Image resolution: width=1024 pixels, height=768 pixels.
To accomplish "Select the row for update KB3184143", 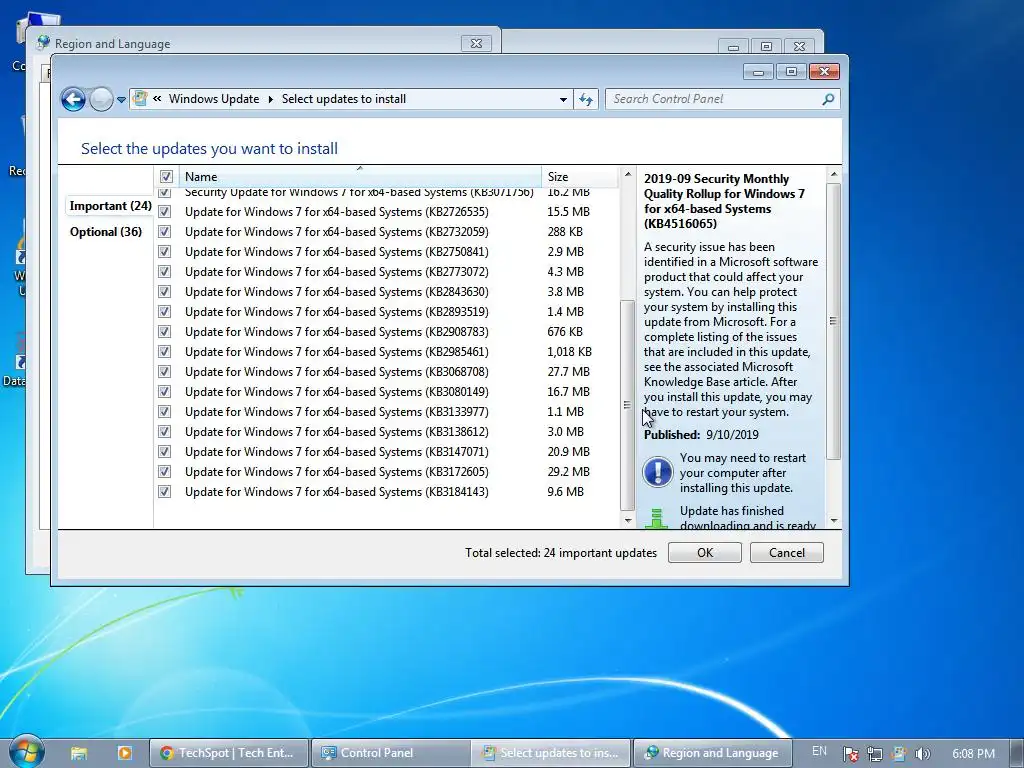I will tap(386, 492).
